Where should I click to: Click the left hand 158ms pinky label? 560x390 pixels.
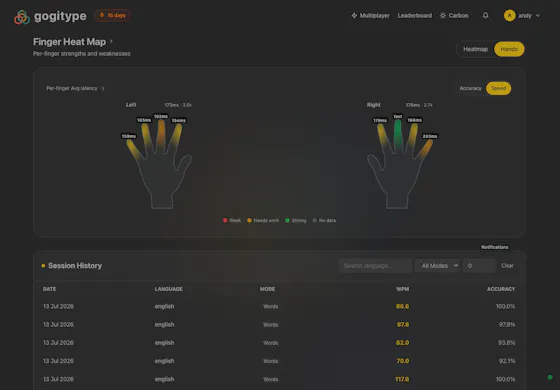129,136
